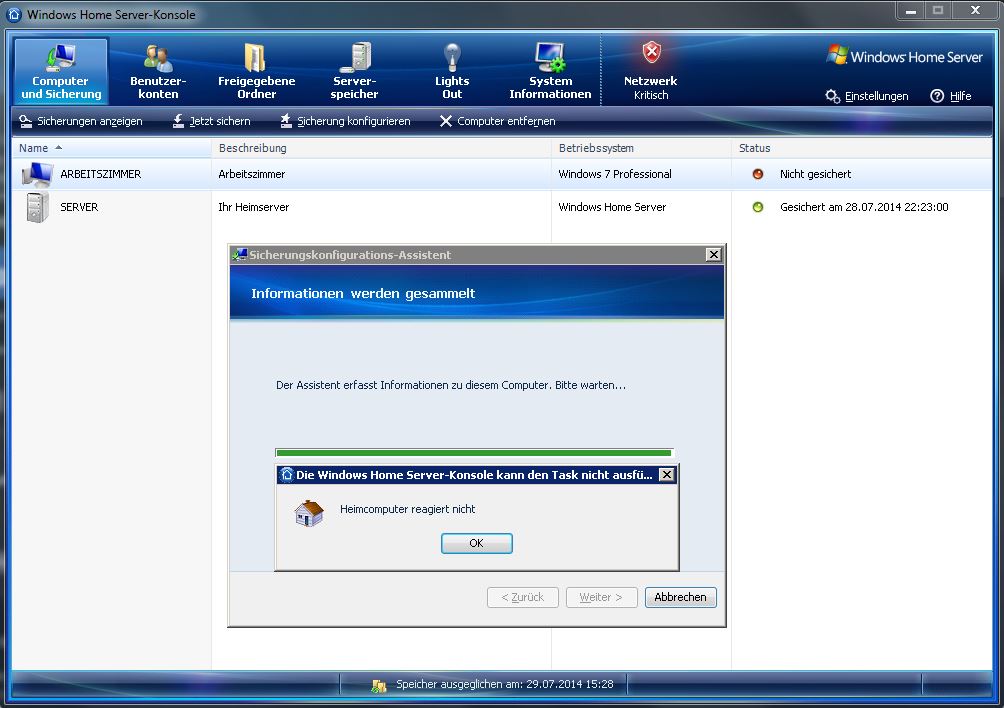Click the storage balance status bar icon
Screen dimensions: 1004x708
tap(378, 686)
